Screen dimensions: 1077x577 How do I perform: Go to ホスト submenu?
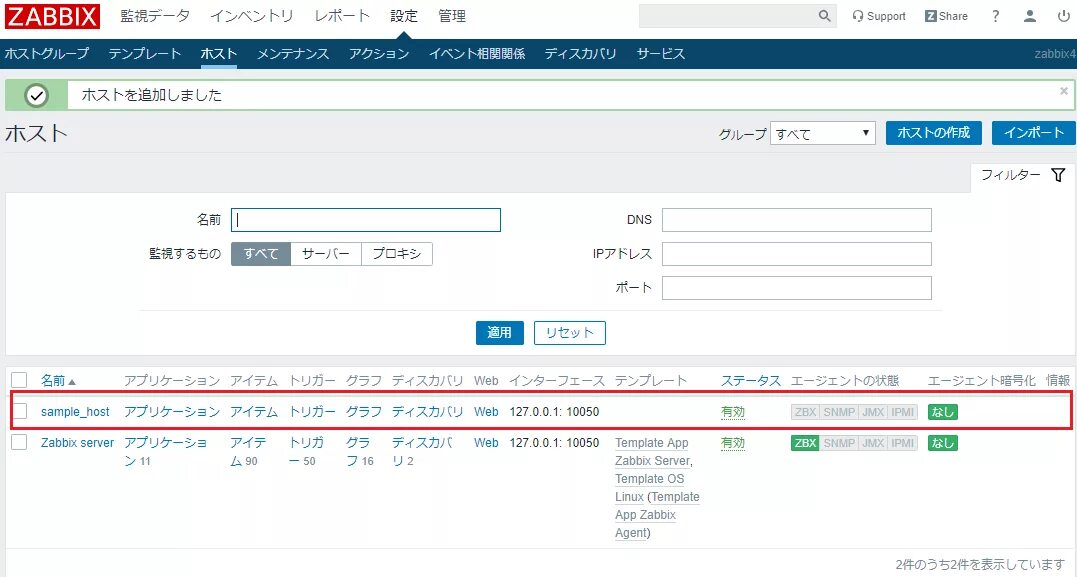pyautogui.click(x=218, y=54)
